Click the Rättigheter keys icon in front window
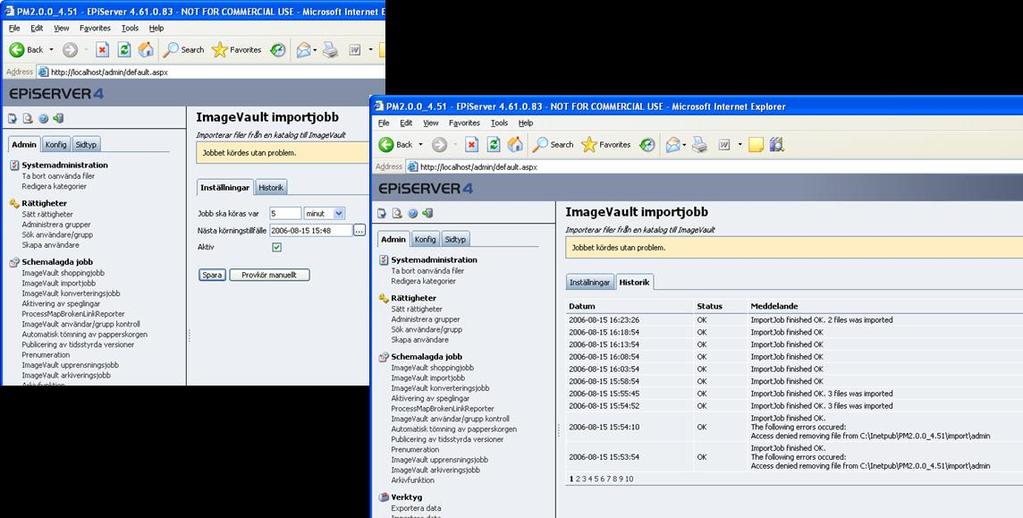This screenshot has width=1023, height=518. click(384, 298)
